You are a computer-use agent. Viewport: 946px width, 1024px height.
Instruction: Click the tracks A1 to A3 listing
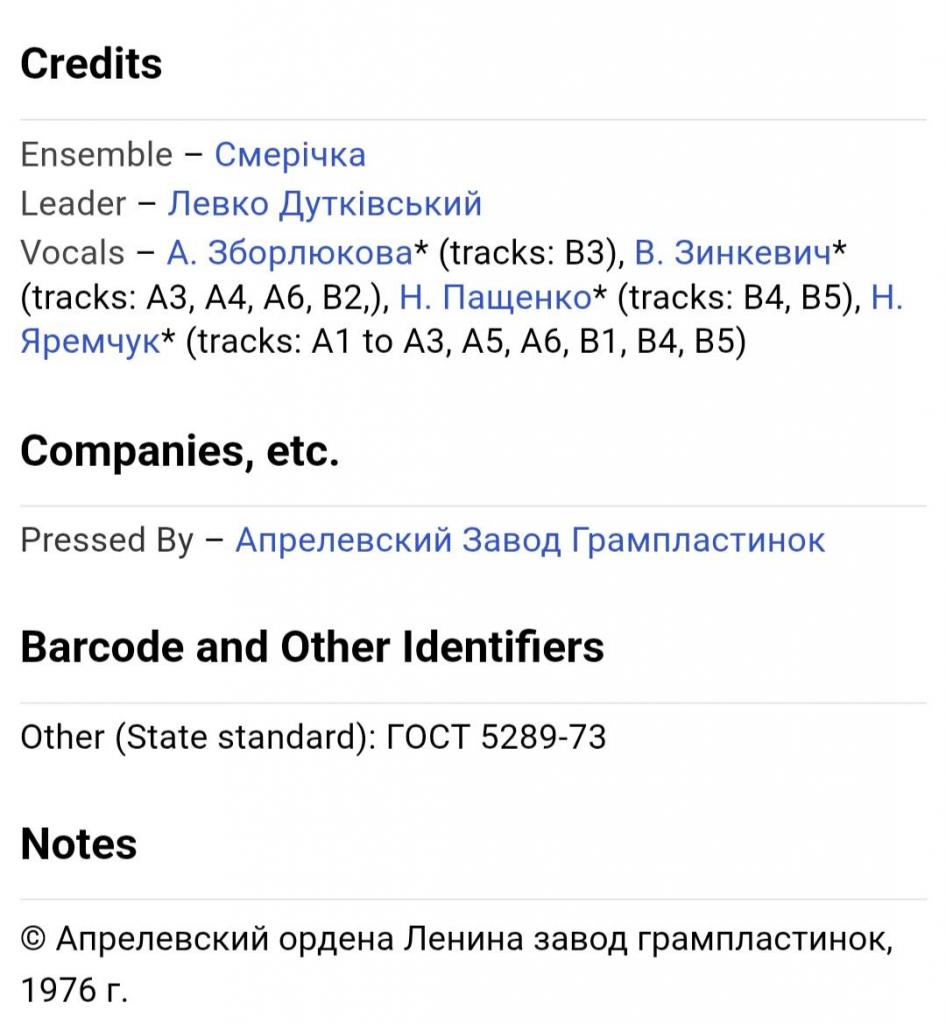tap(466, 342)
